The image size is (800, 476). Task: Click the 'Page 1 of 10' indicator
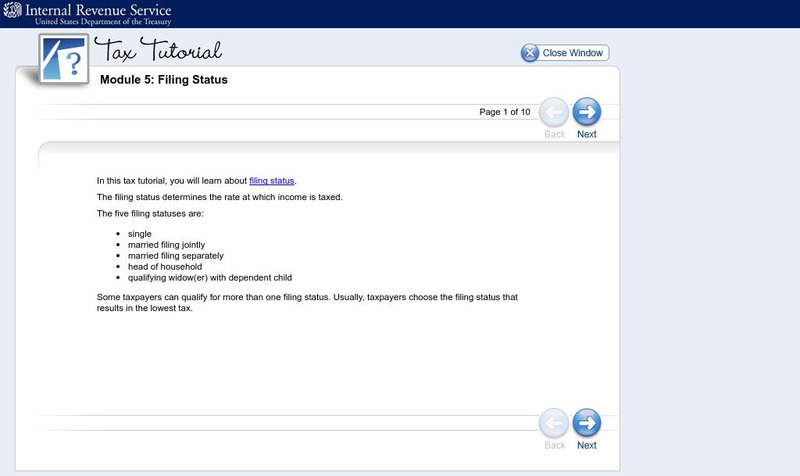(x=505, y=112)
